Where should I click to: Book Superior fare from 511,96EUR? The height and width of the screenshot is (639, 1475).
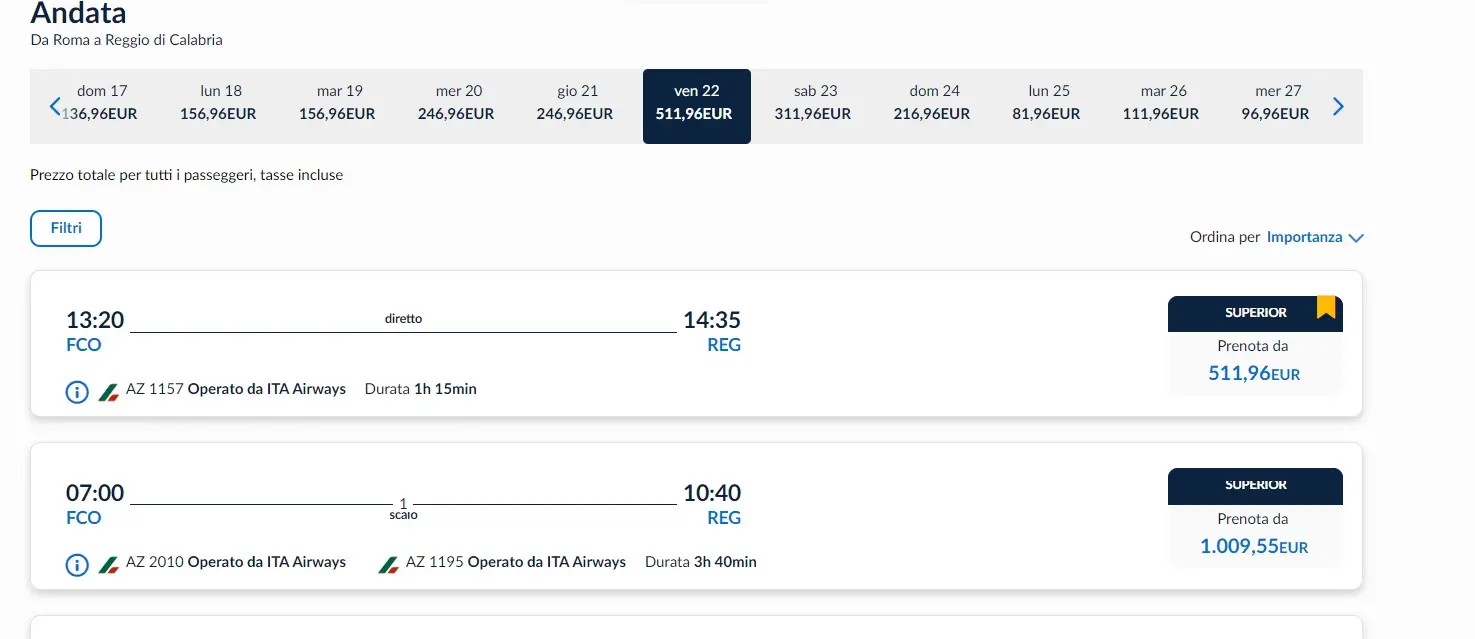1254,362
